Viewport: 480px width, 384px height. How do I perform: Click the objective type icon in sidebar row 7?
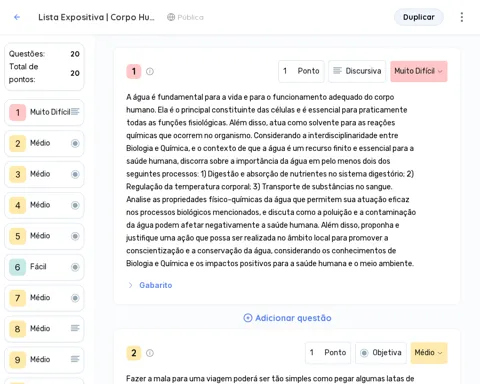point(75,298)
